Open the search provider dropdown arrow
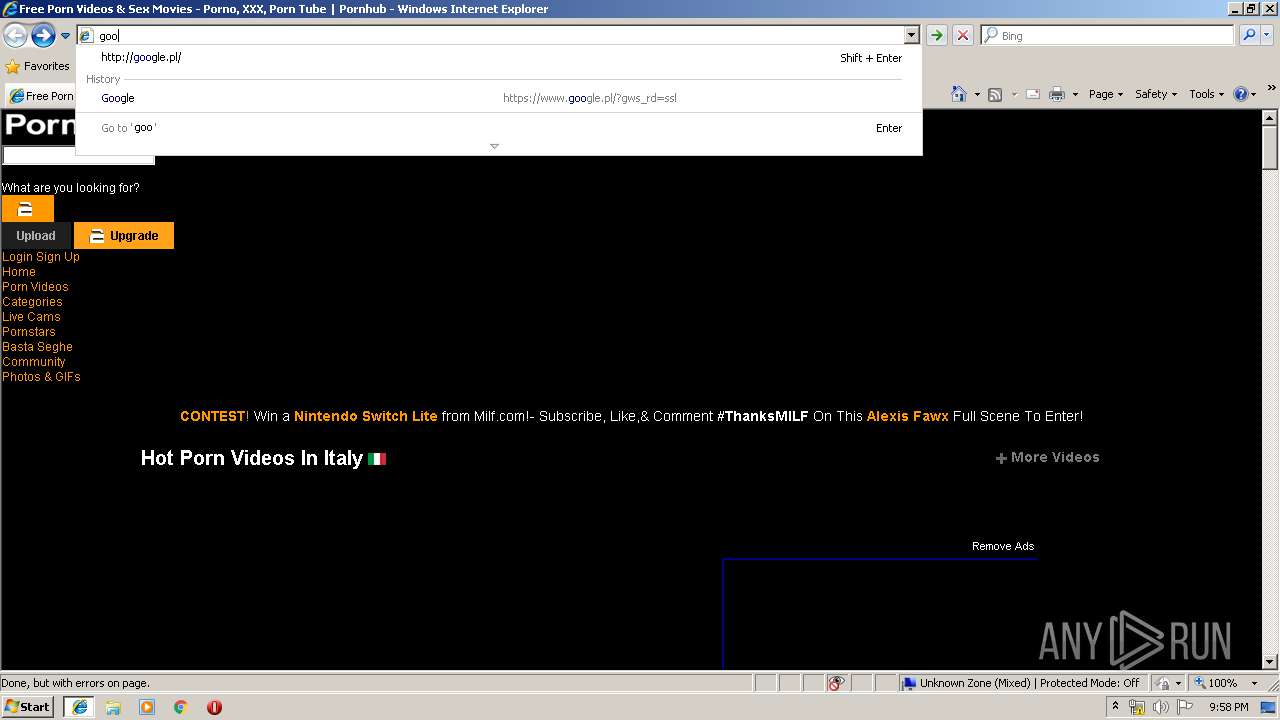The image size is (1280, 720). point(1266,36)
